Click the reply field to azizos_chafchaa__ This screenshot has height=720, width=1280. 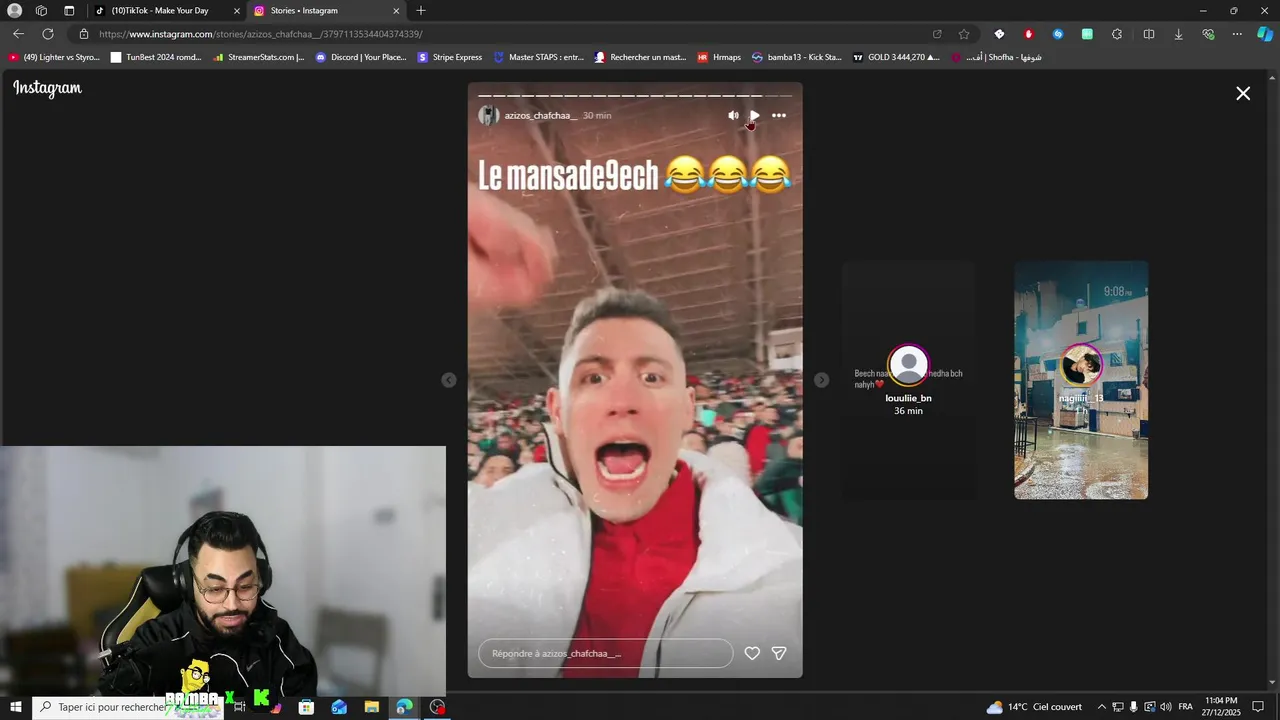point(606,653)
